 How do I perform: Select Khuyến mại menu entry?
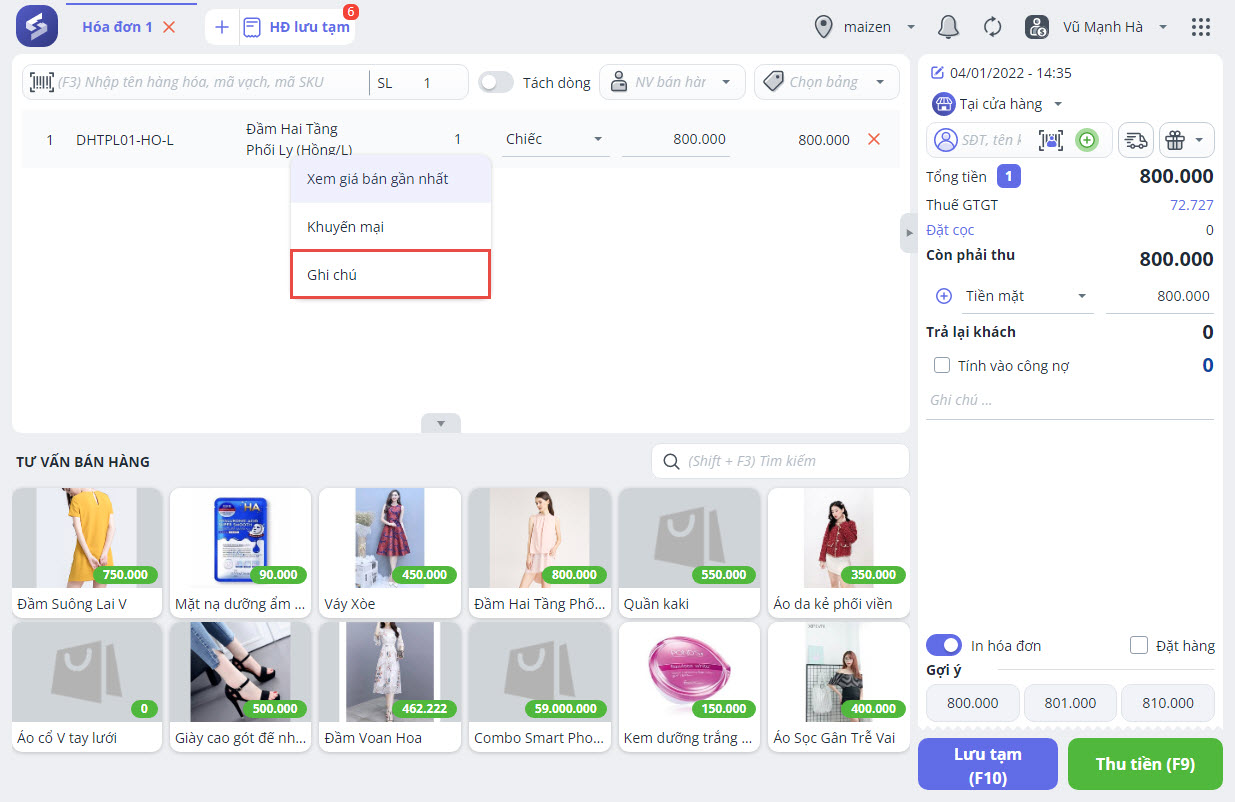coord(391,227)
